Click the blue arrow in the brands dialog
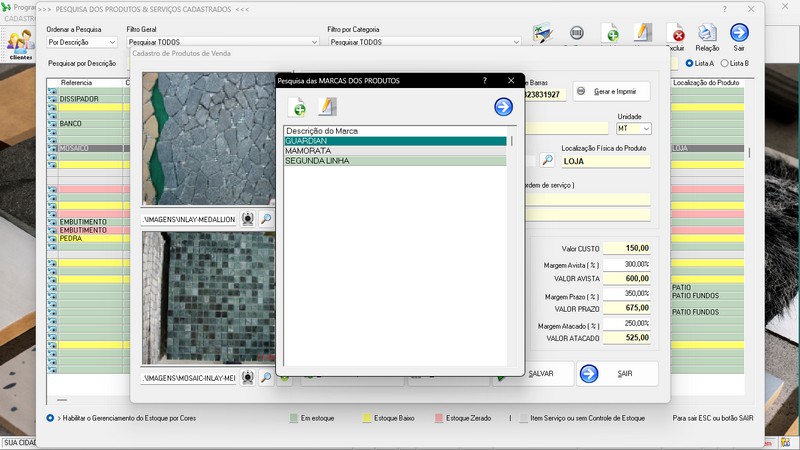This screenshot has width=800, height=450. (x=503, y=107)
